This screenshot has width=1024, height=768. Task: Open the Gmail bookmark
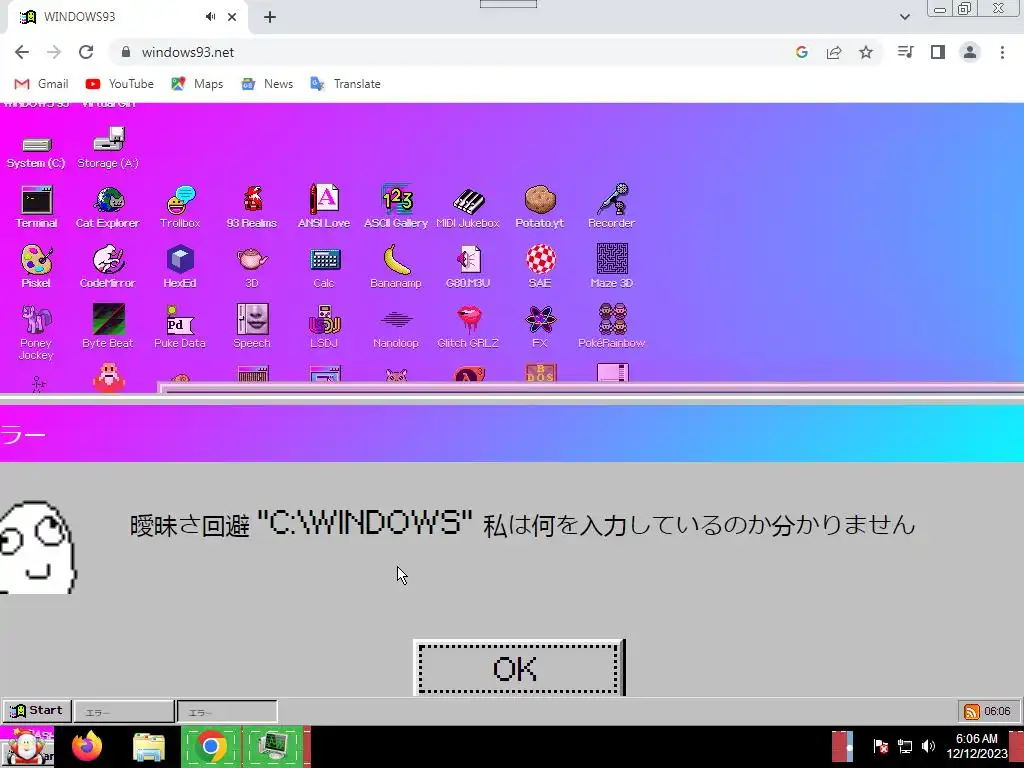pos(41,84)
